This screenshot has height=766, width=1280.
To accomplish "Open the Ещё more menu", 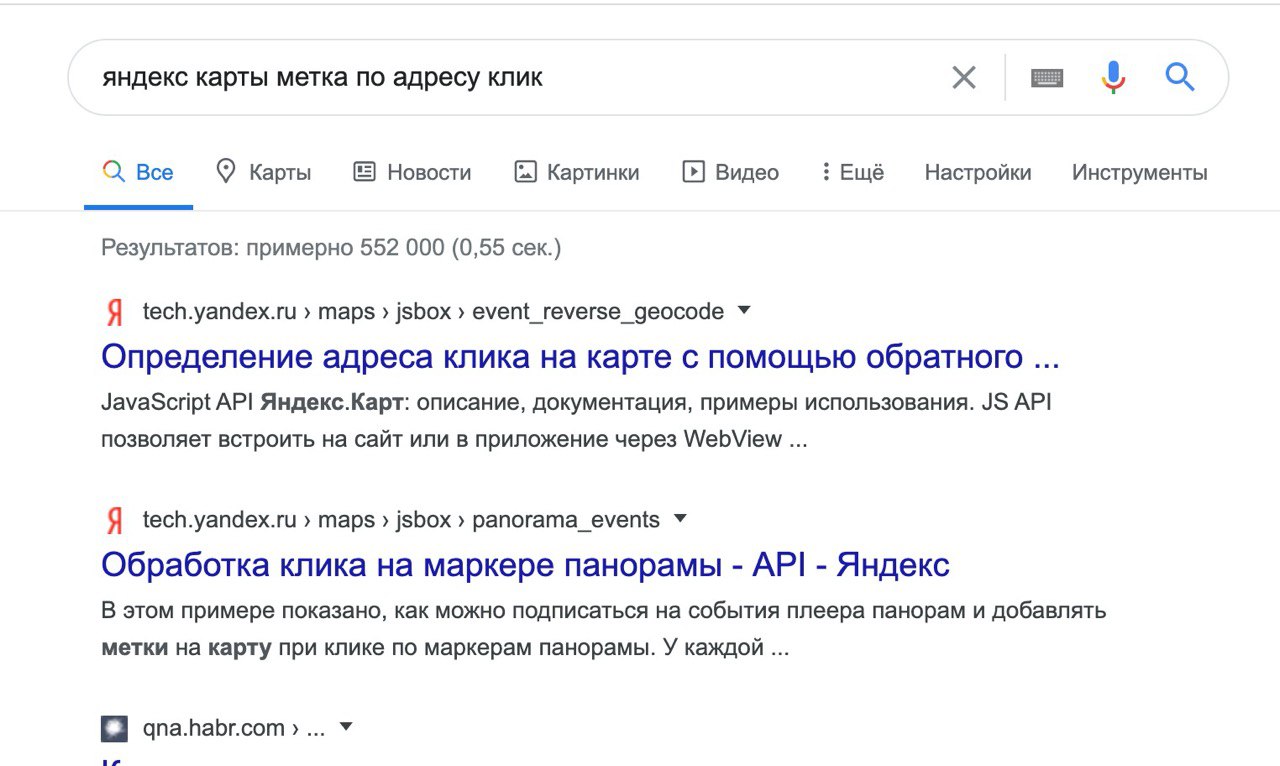I will point(853,173).
